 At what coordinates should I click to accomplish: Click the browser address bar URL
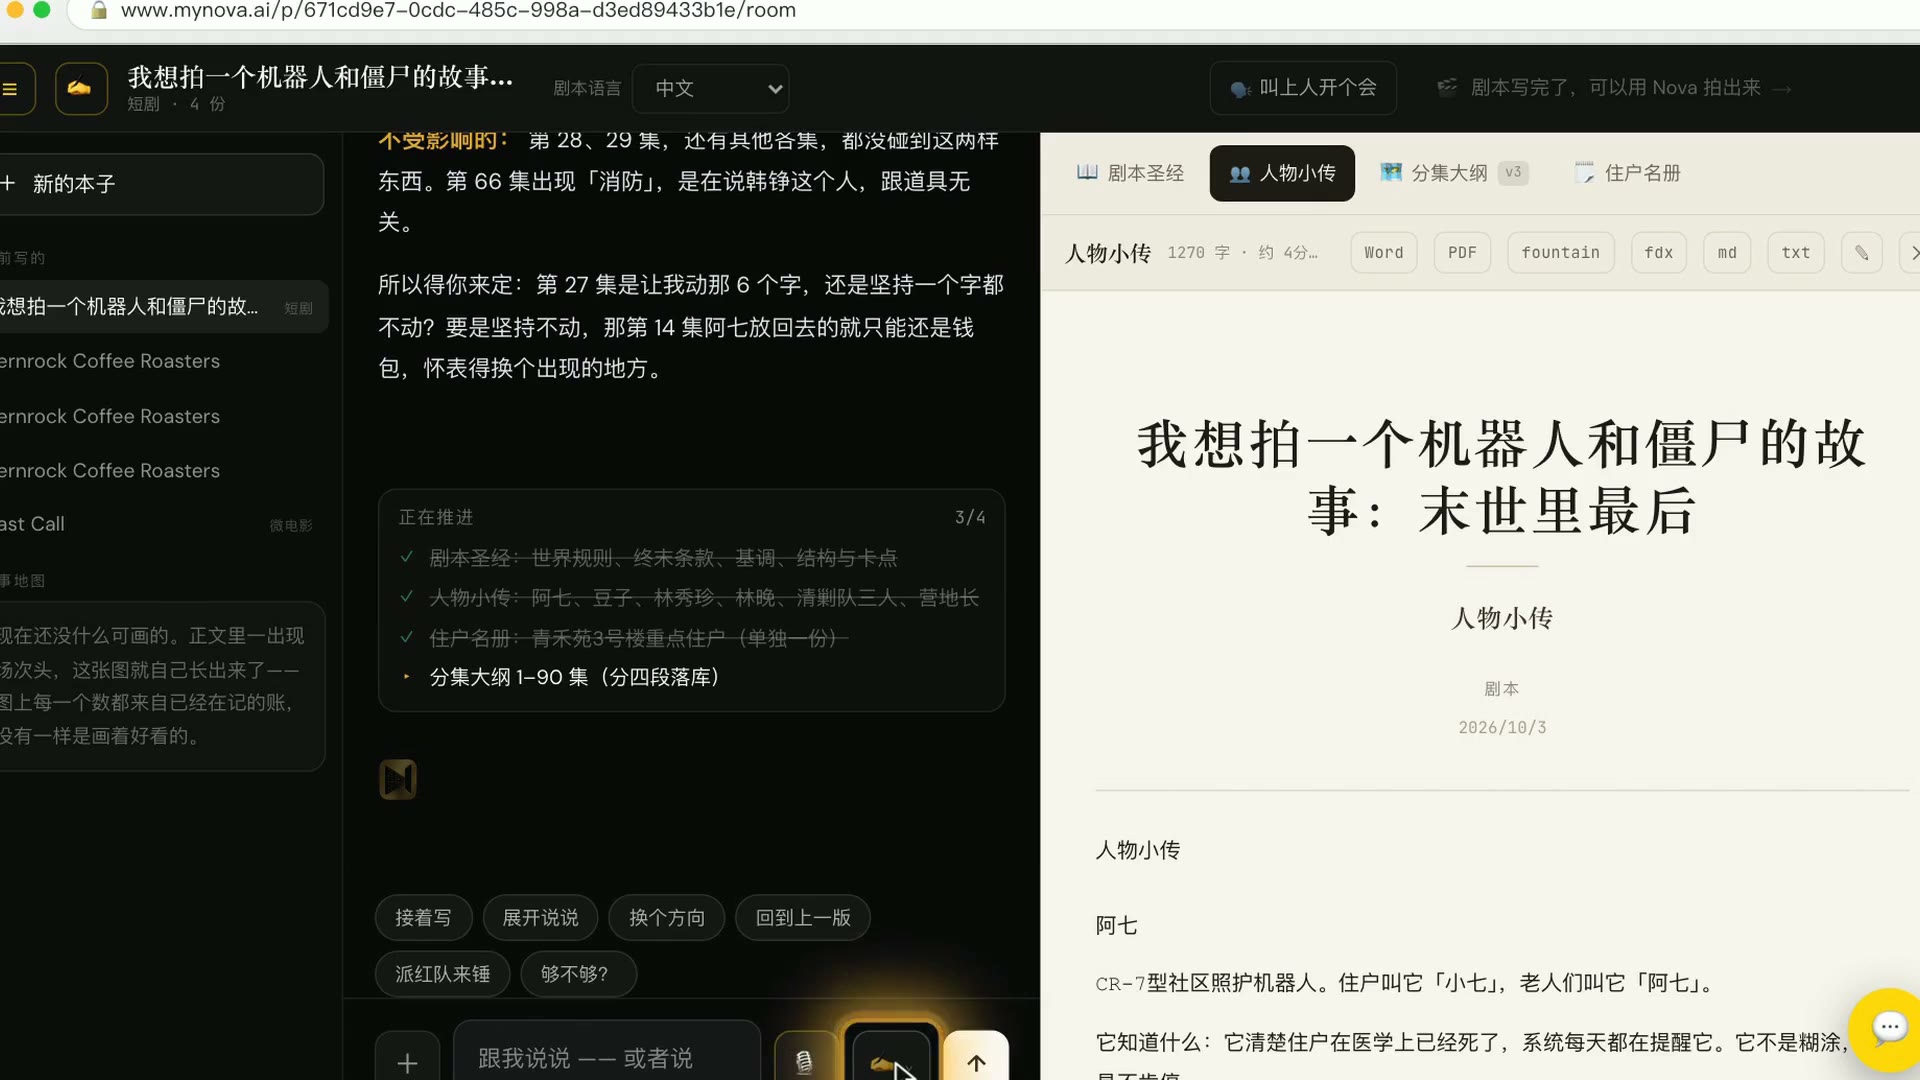458,11
